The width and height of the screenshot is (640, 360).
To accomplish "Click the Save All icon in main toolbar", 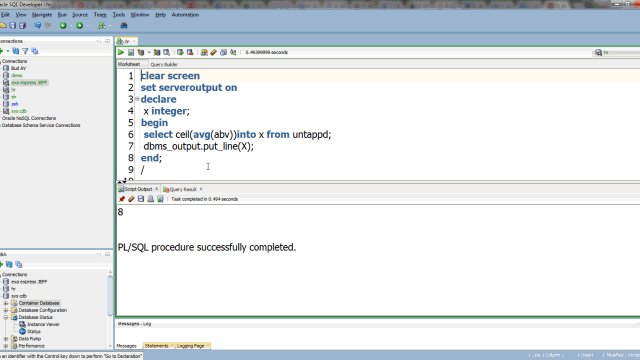I will pyautogui.click(x=22, y=25).
